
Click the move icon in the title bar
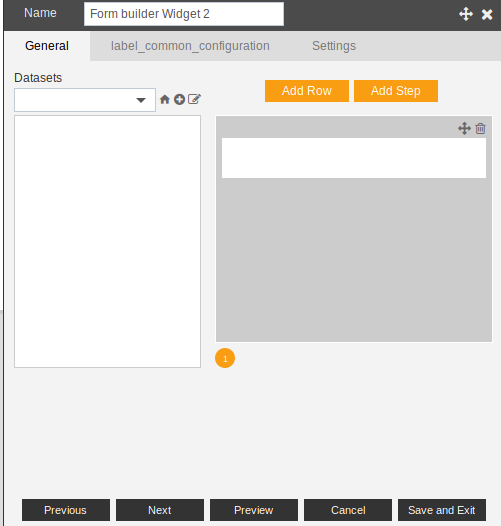(x=466, y=14)
